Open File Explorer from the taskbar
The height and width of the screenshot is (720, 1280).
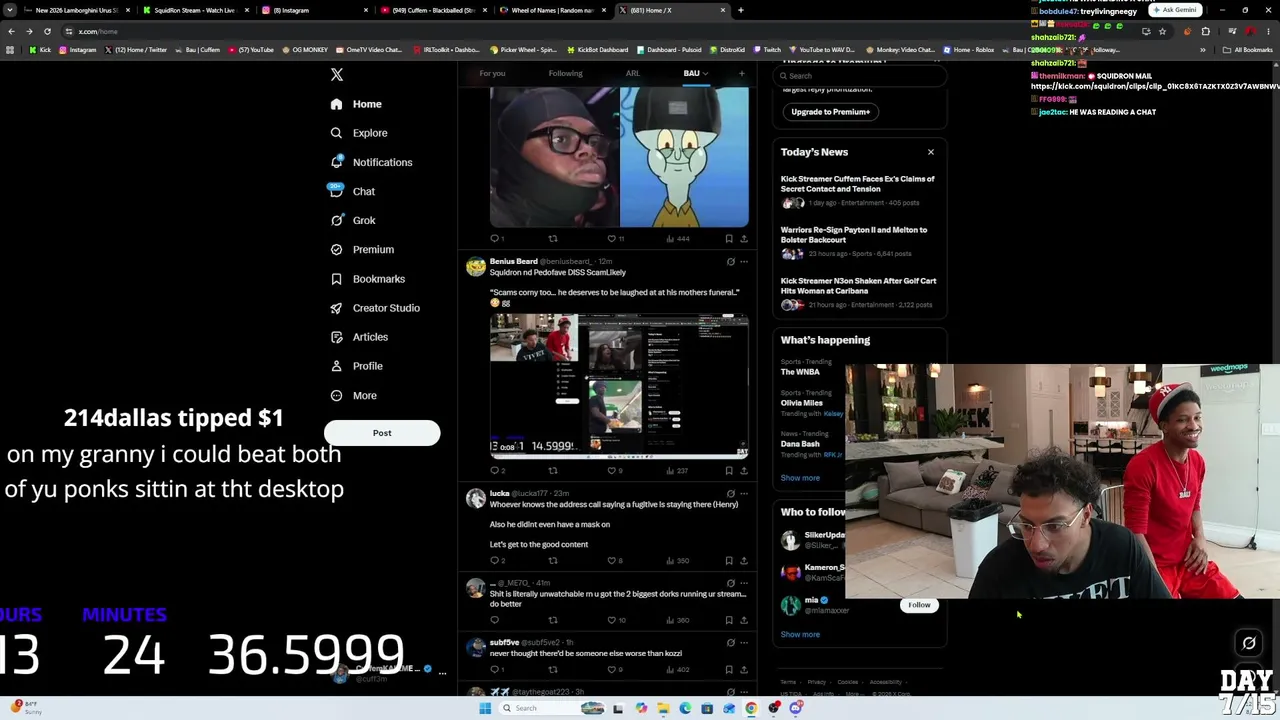pos(663,708)
